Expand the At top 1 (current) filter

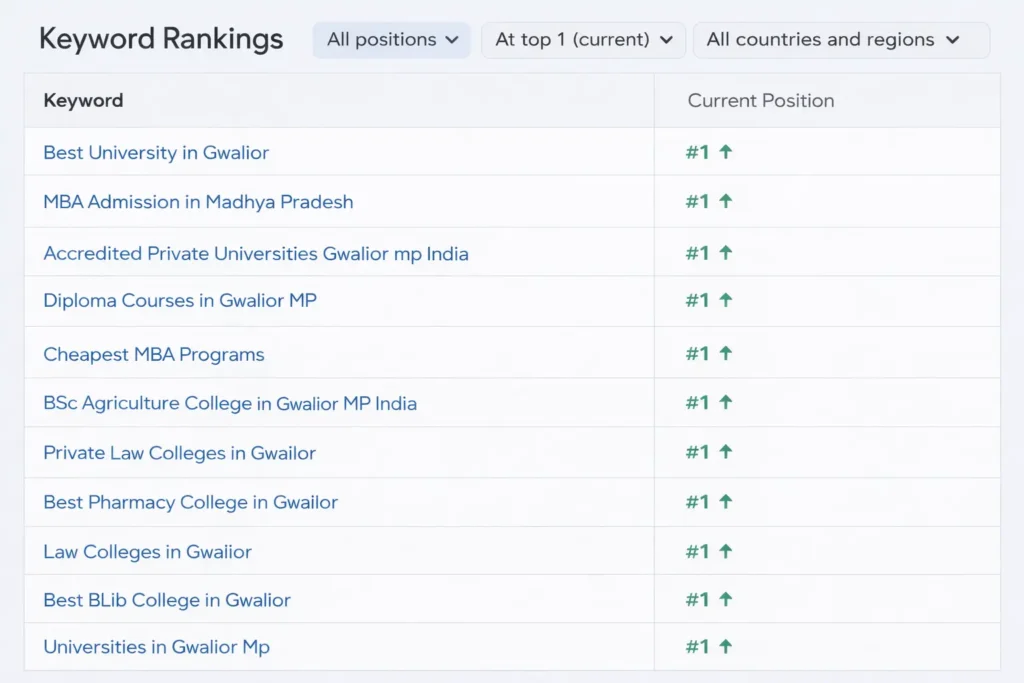point(583,40)
